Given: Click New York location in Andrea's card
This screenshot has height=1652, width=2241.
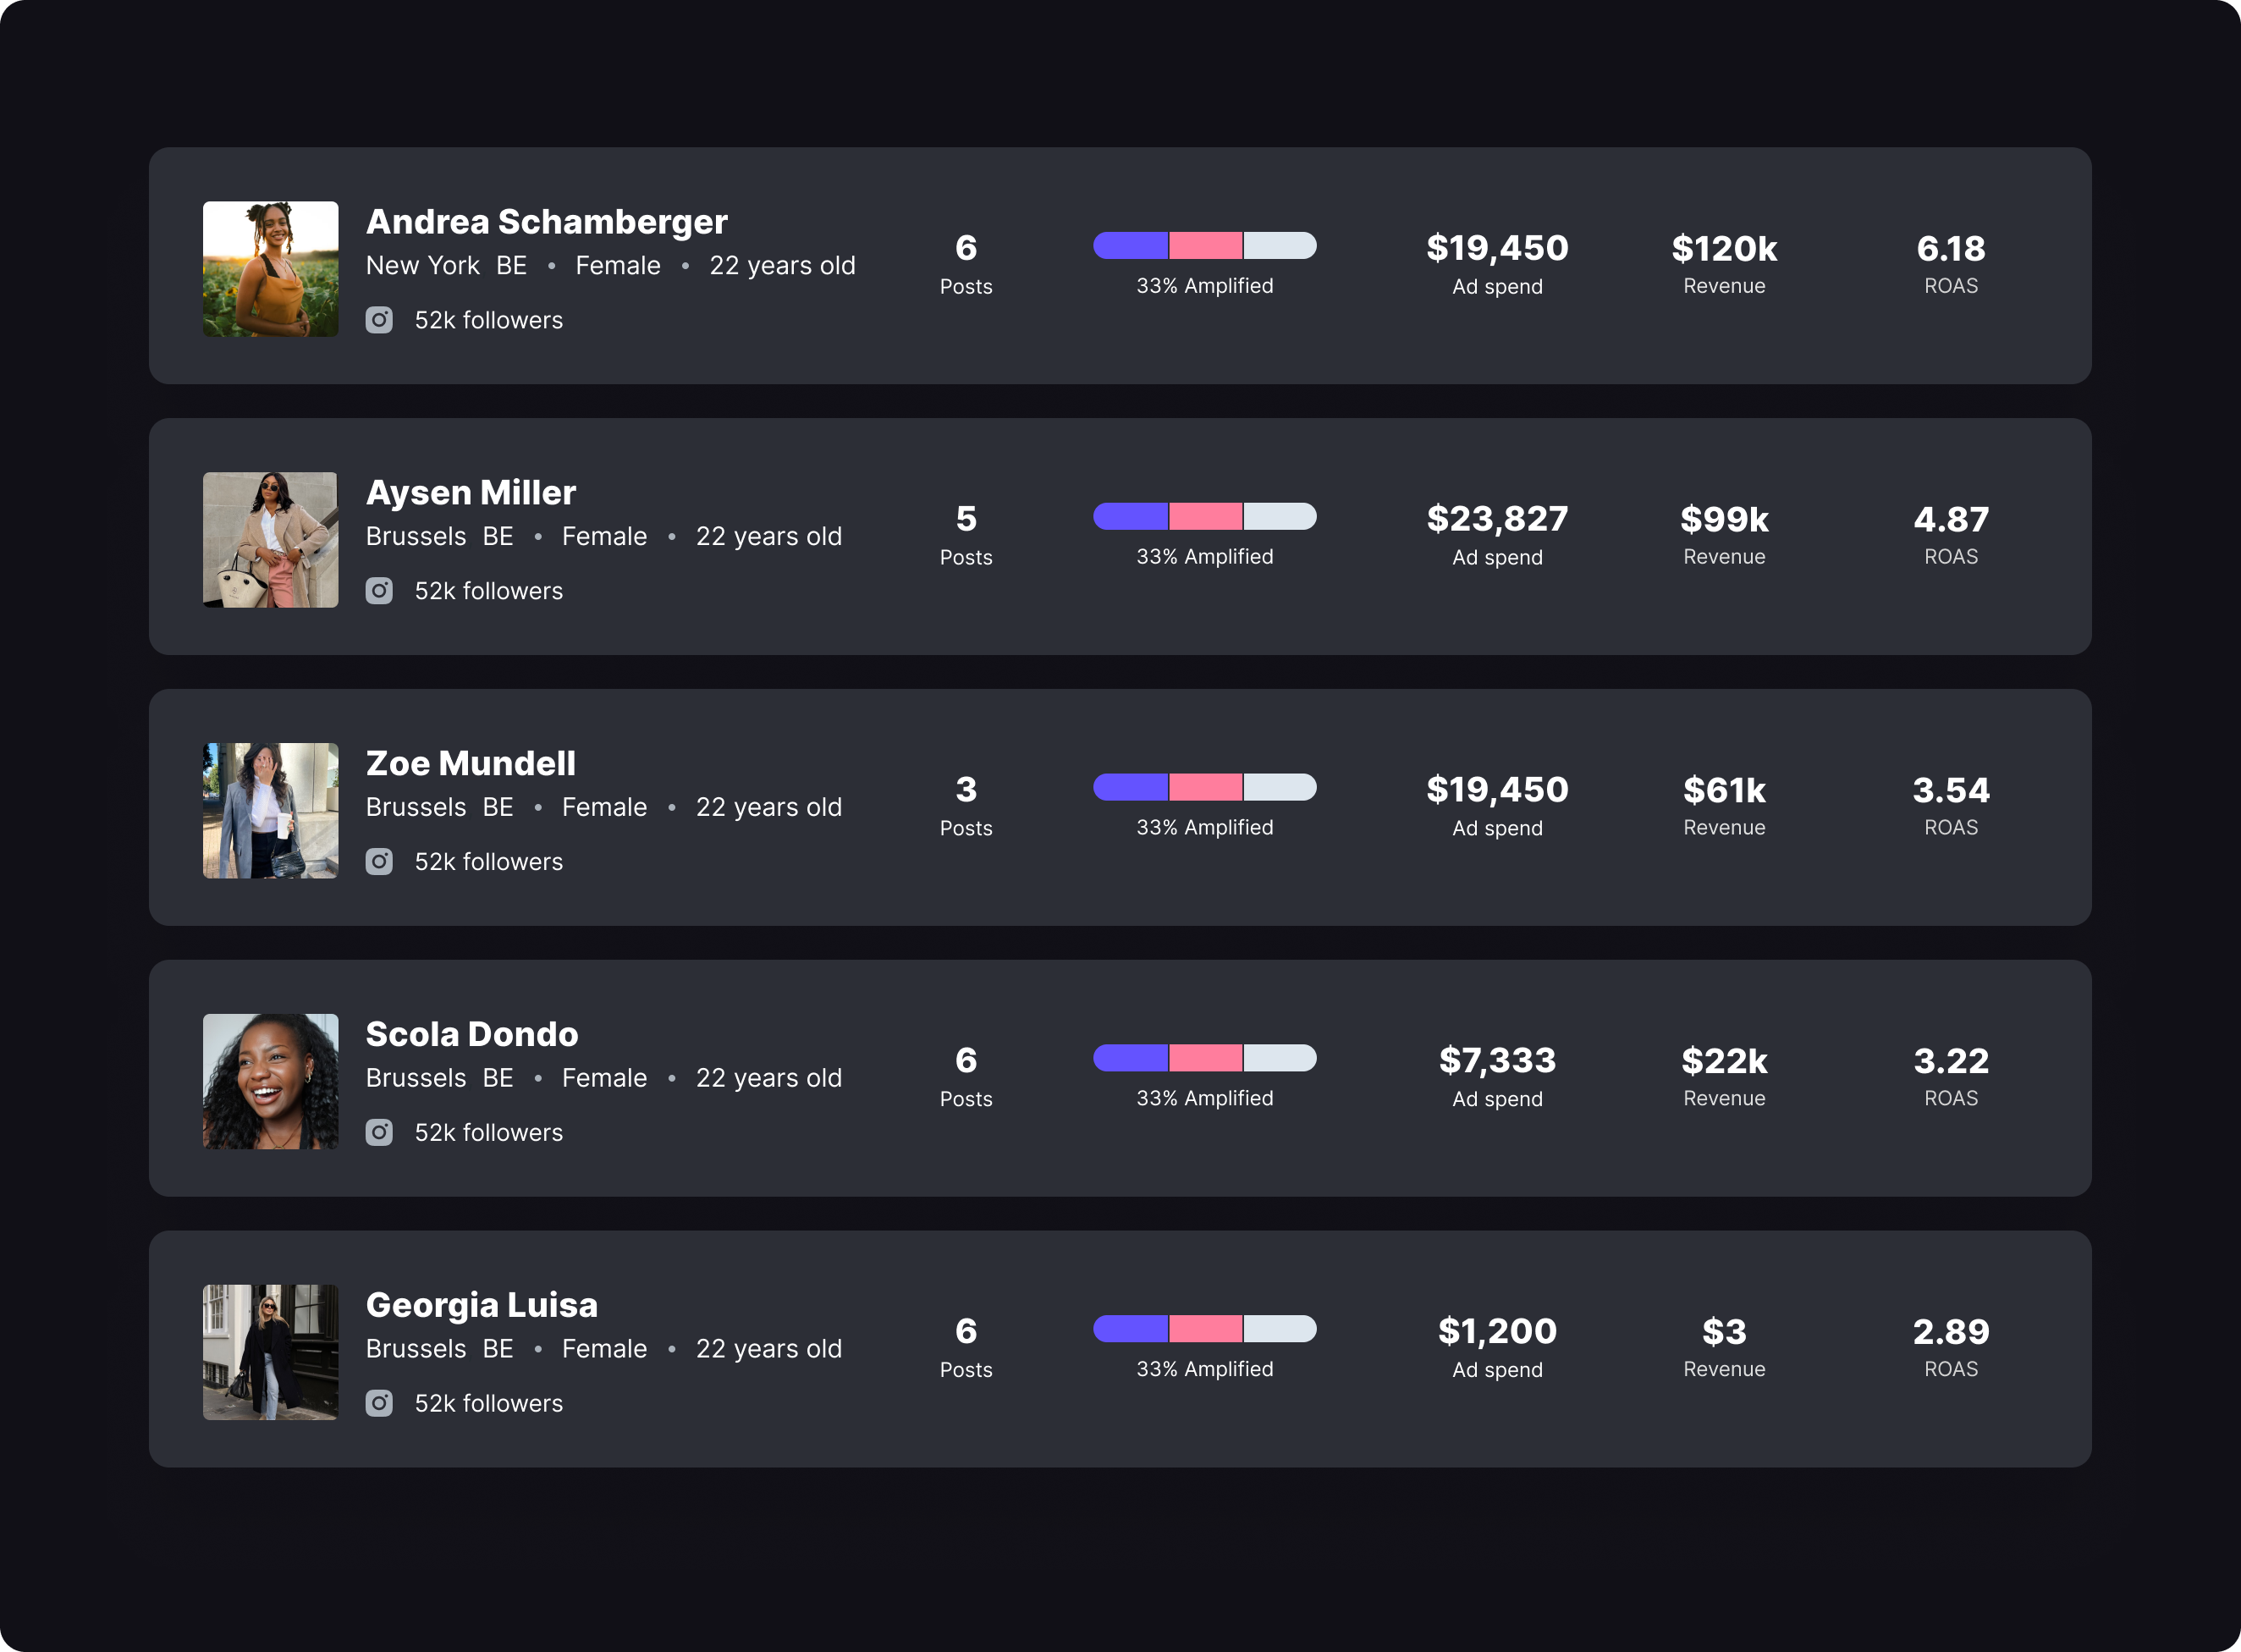Looking at the screenshot, I should (423, 266).
